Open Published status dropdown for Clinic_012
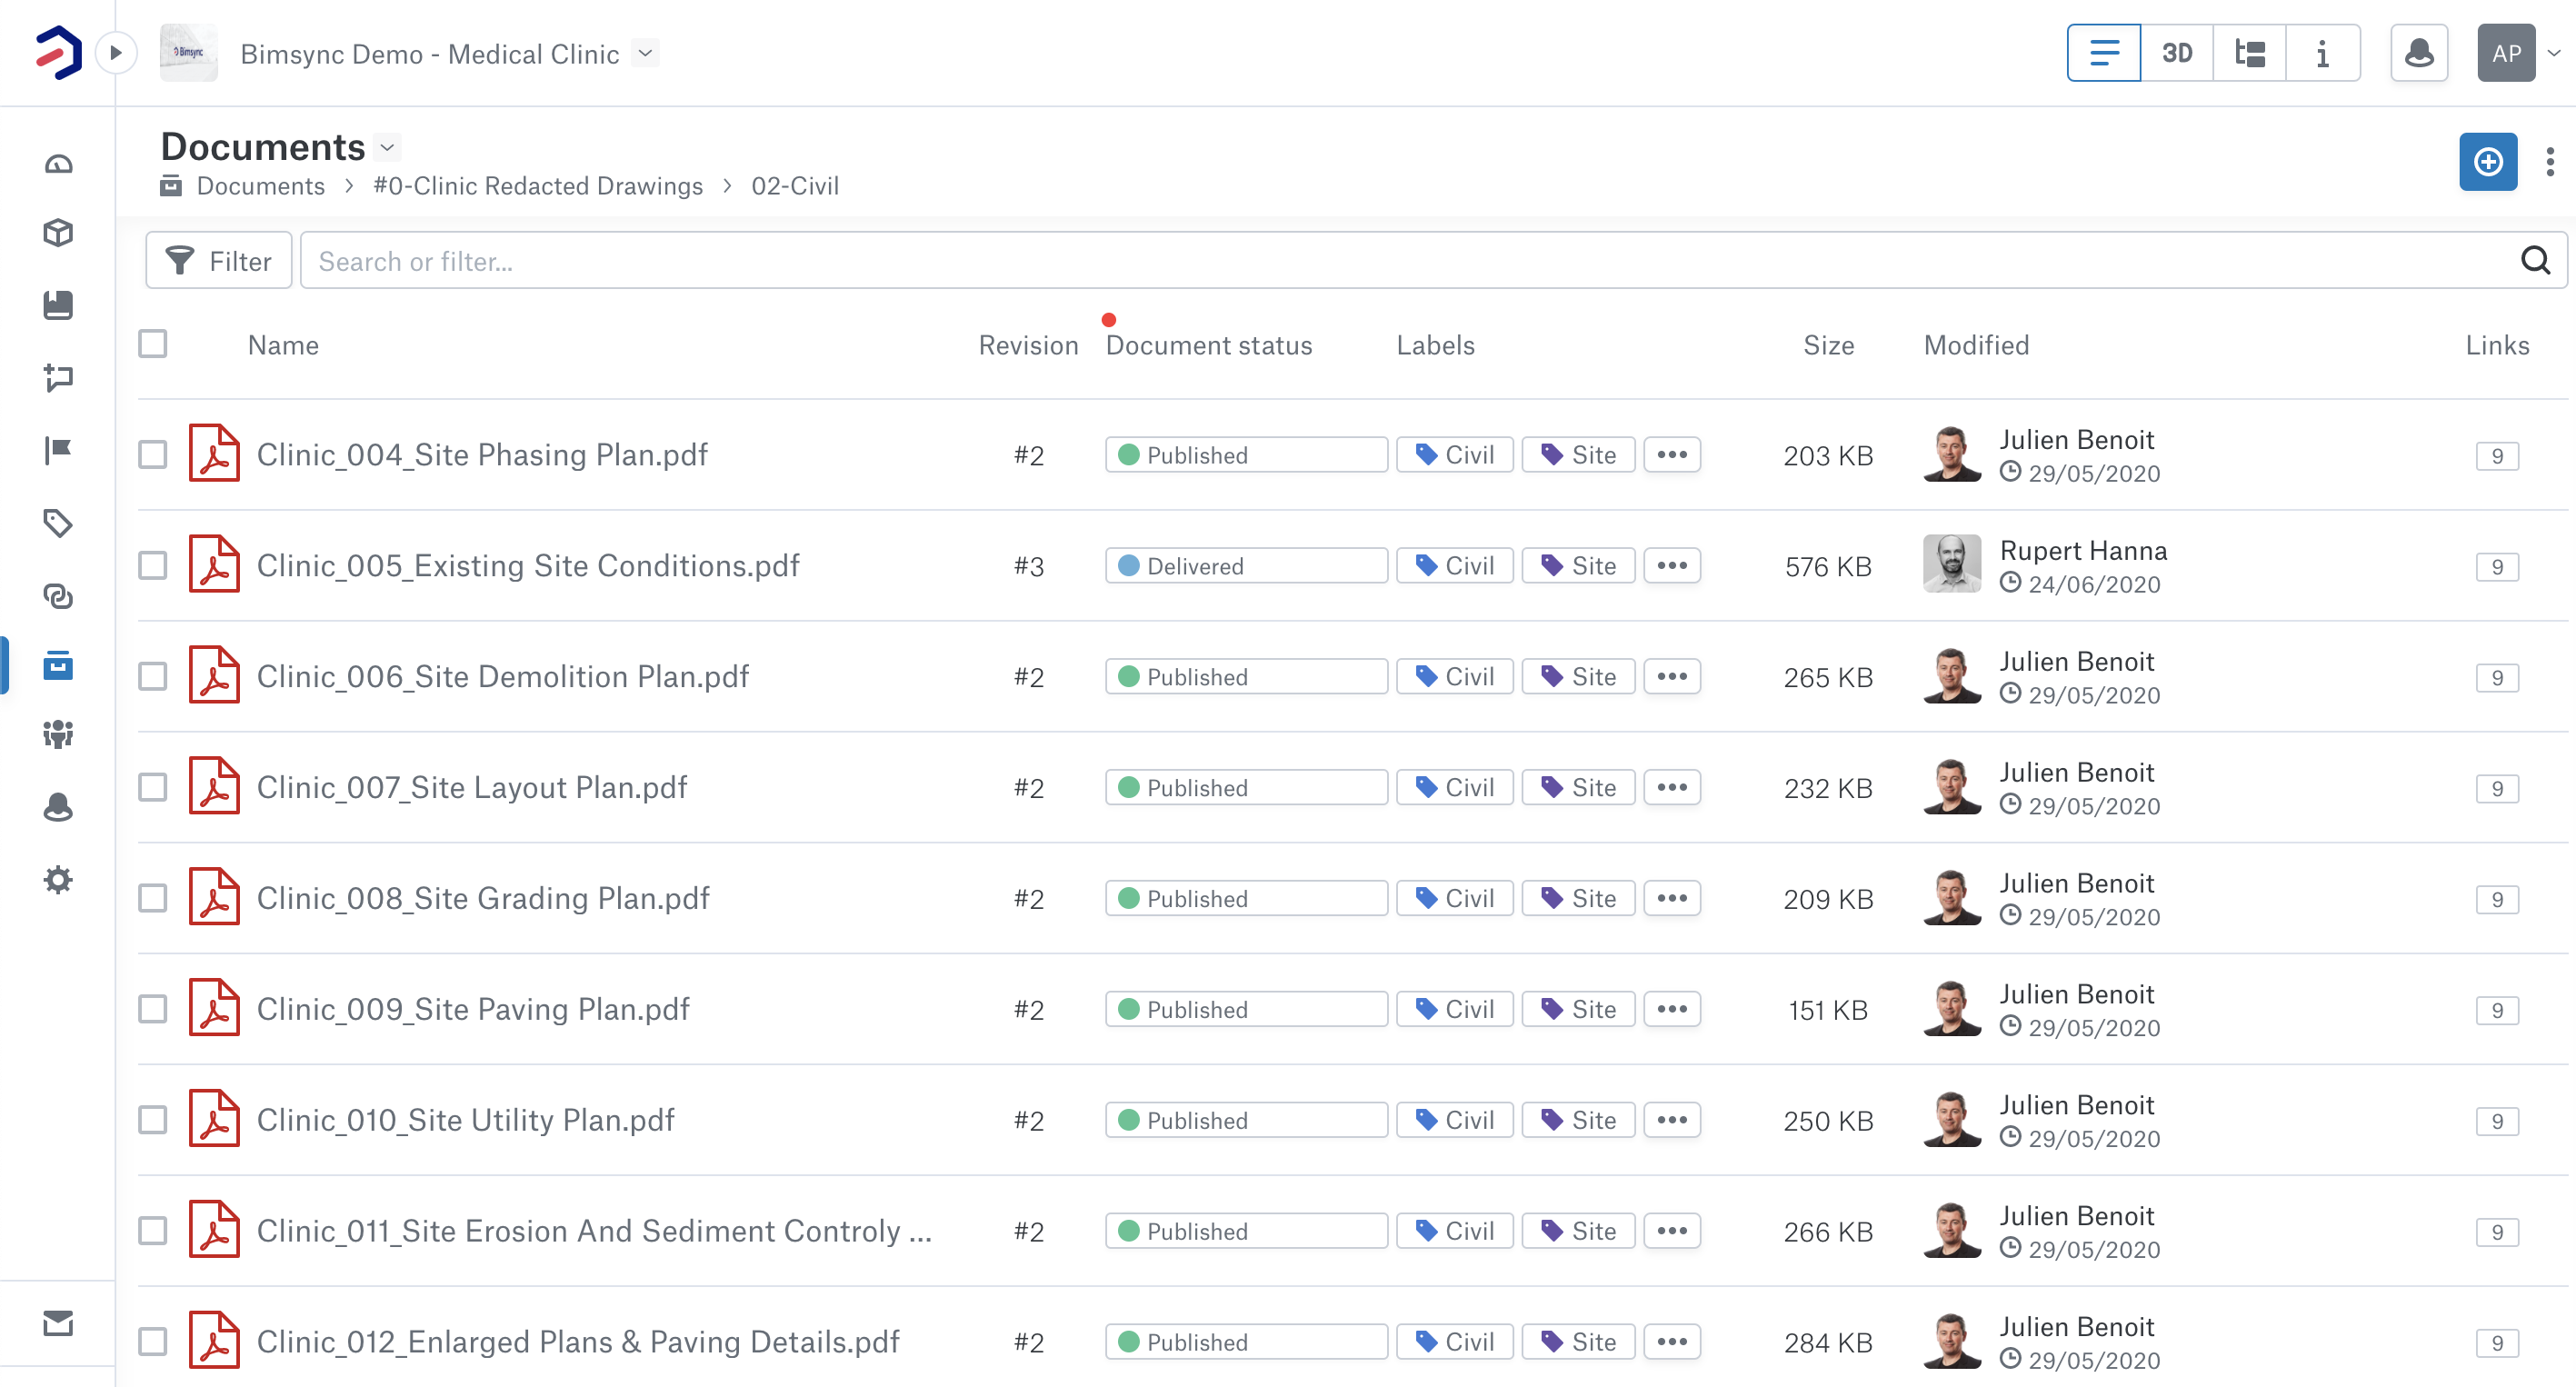 pyautogui.click(x=1246, y=1342)
